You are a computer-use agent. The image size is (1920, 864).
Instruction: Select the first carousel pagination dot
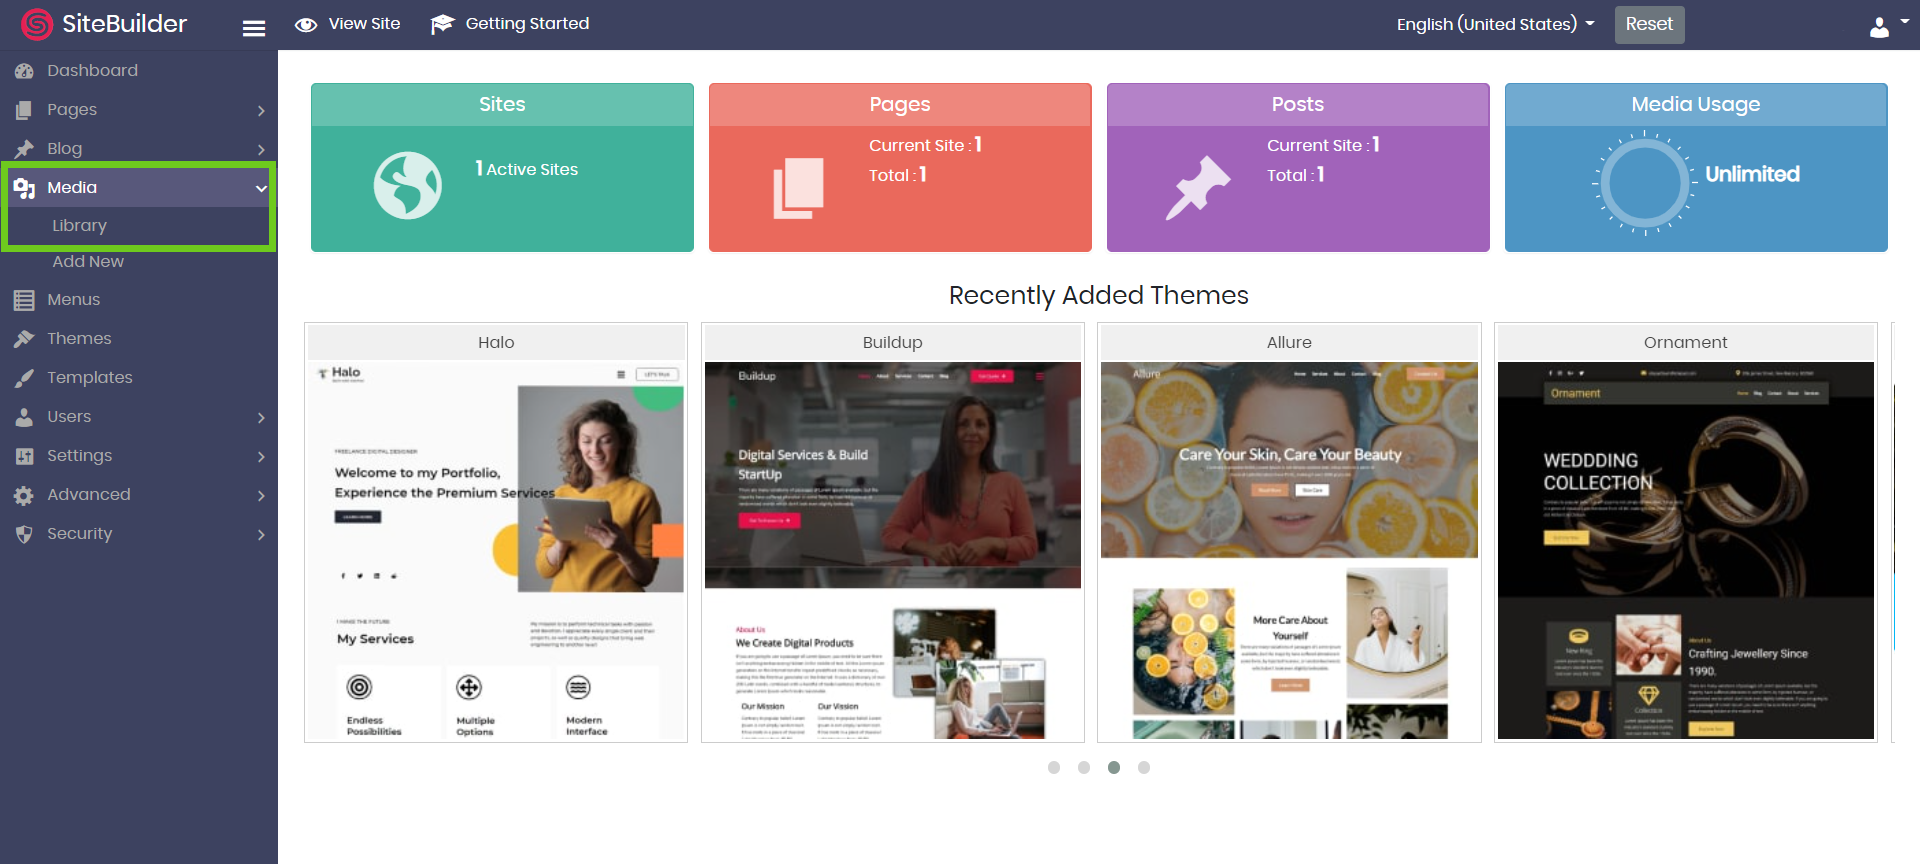pos(1054,767)
